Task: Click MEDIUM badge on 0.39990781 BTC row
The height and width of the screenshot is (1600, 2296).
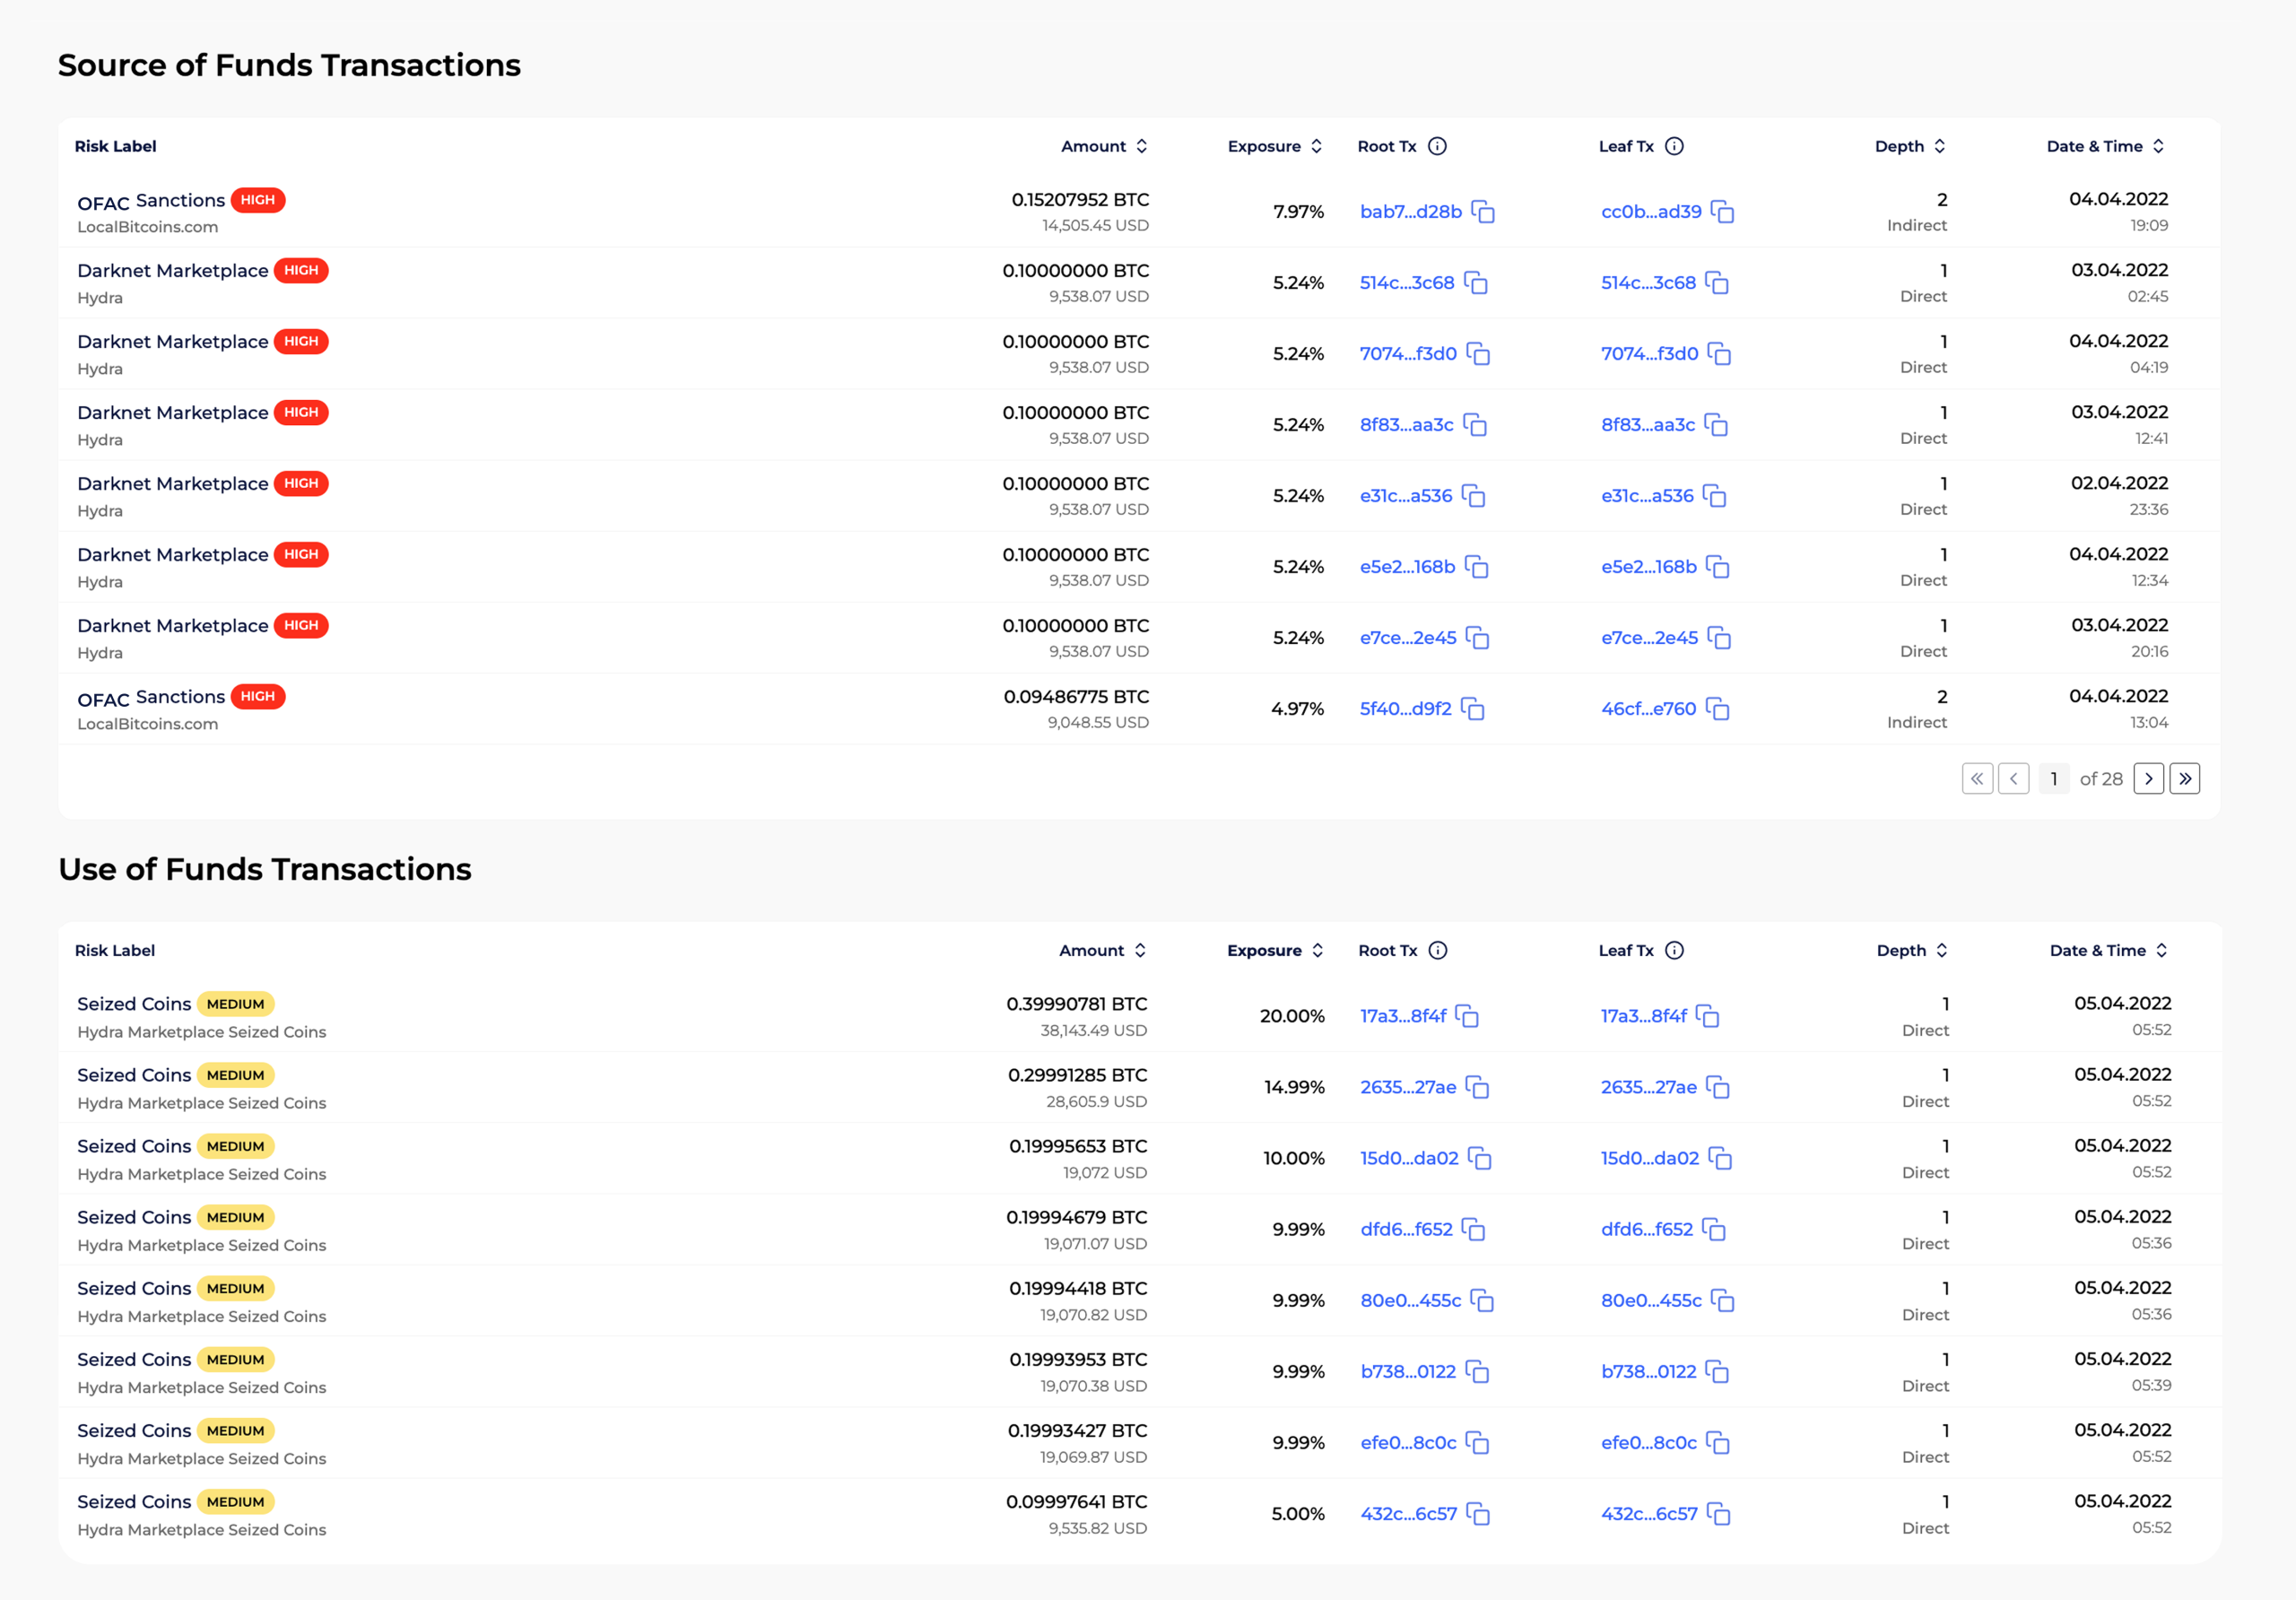Action: point(236,1004)
